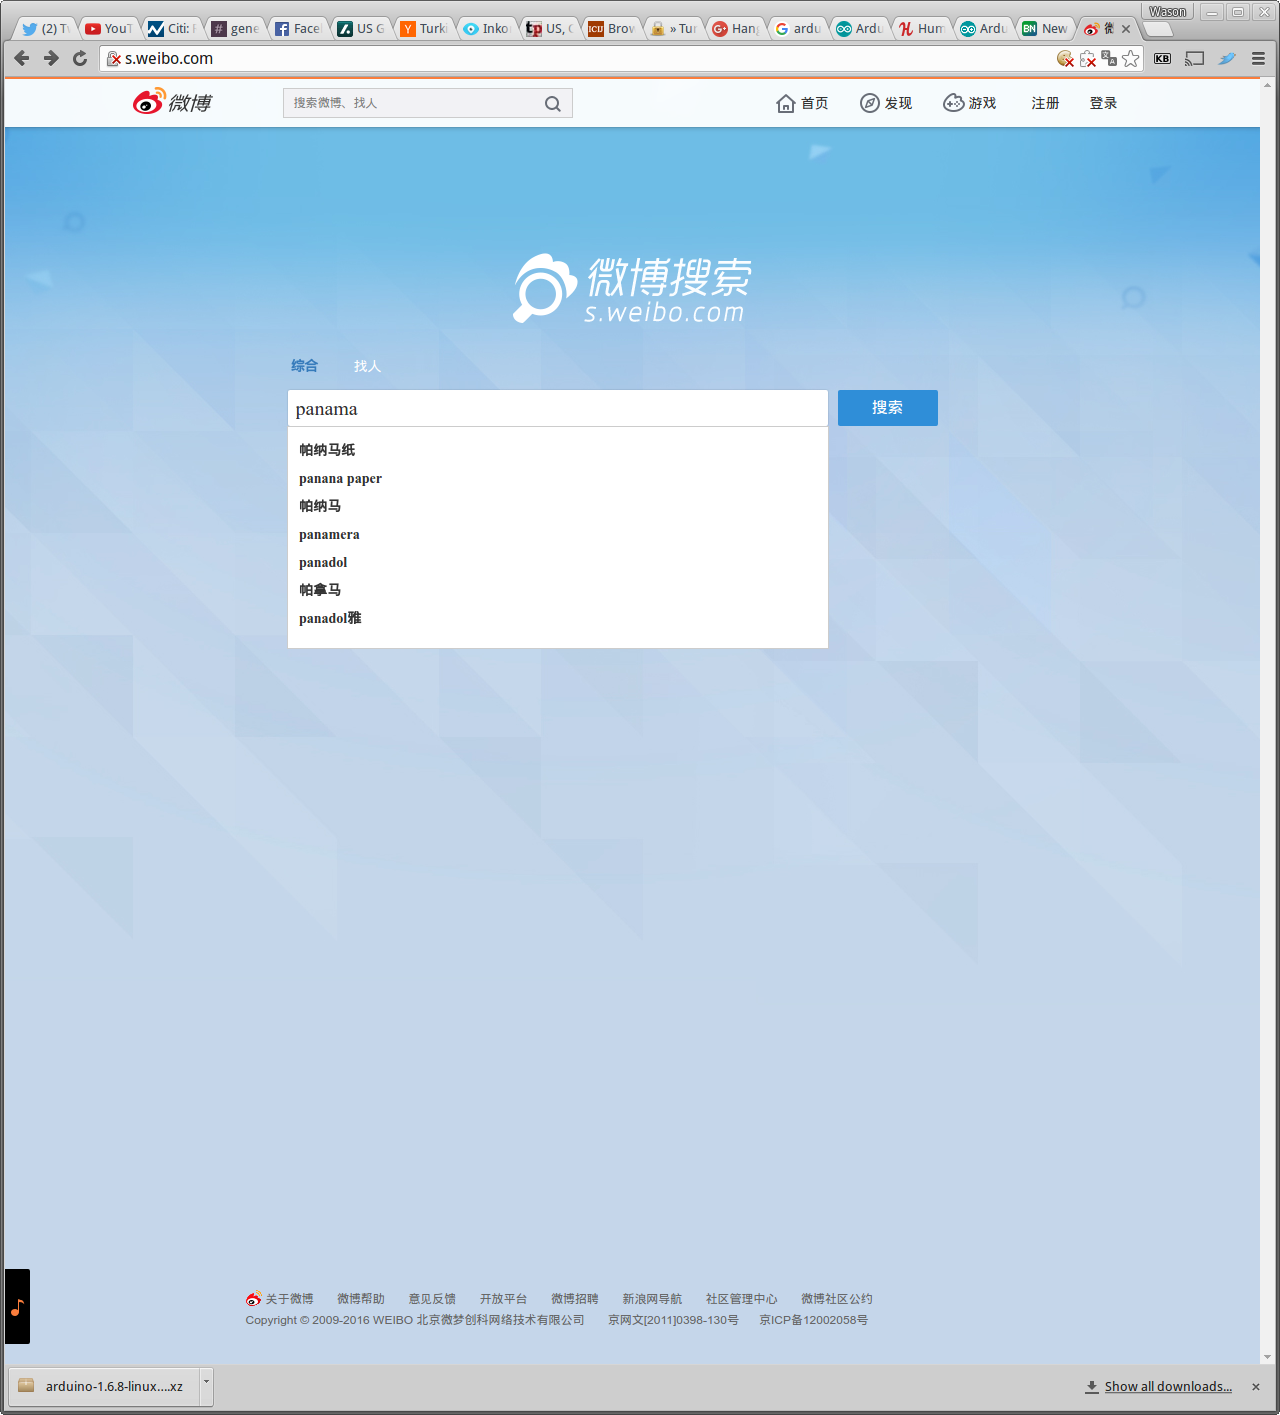Image resolution: width=1280 pixels, height=1415 pixels.
Task: Open the 游戏 games section
Action: [970, 103]
